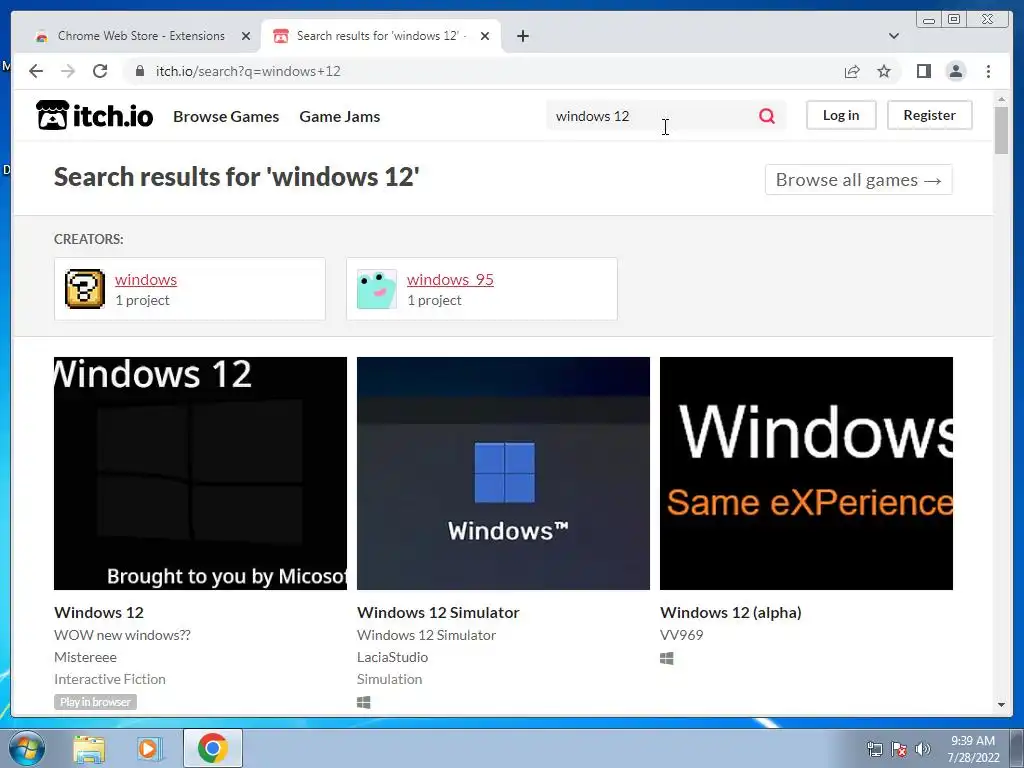Click the scrollbar down arrow
Screen dimensions: 1024x768
(1001, 705)
